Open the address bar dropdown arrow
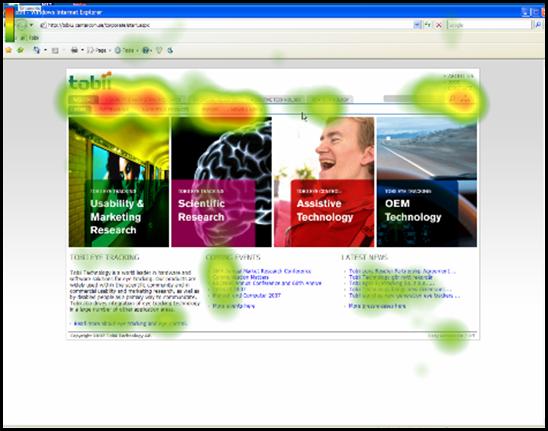The width and height of the screenshot is (548, 431). (417, 25)
